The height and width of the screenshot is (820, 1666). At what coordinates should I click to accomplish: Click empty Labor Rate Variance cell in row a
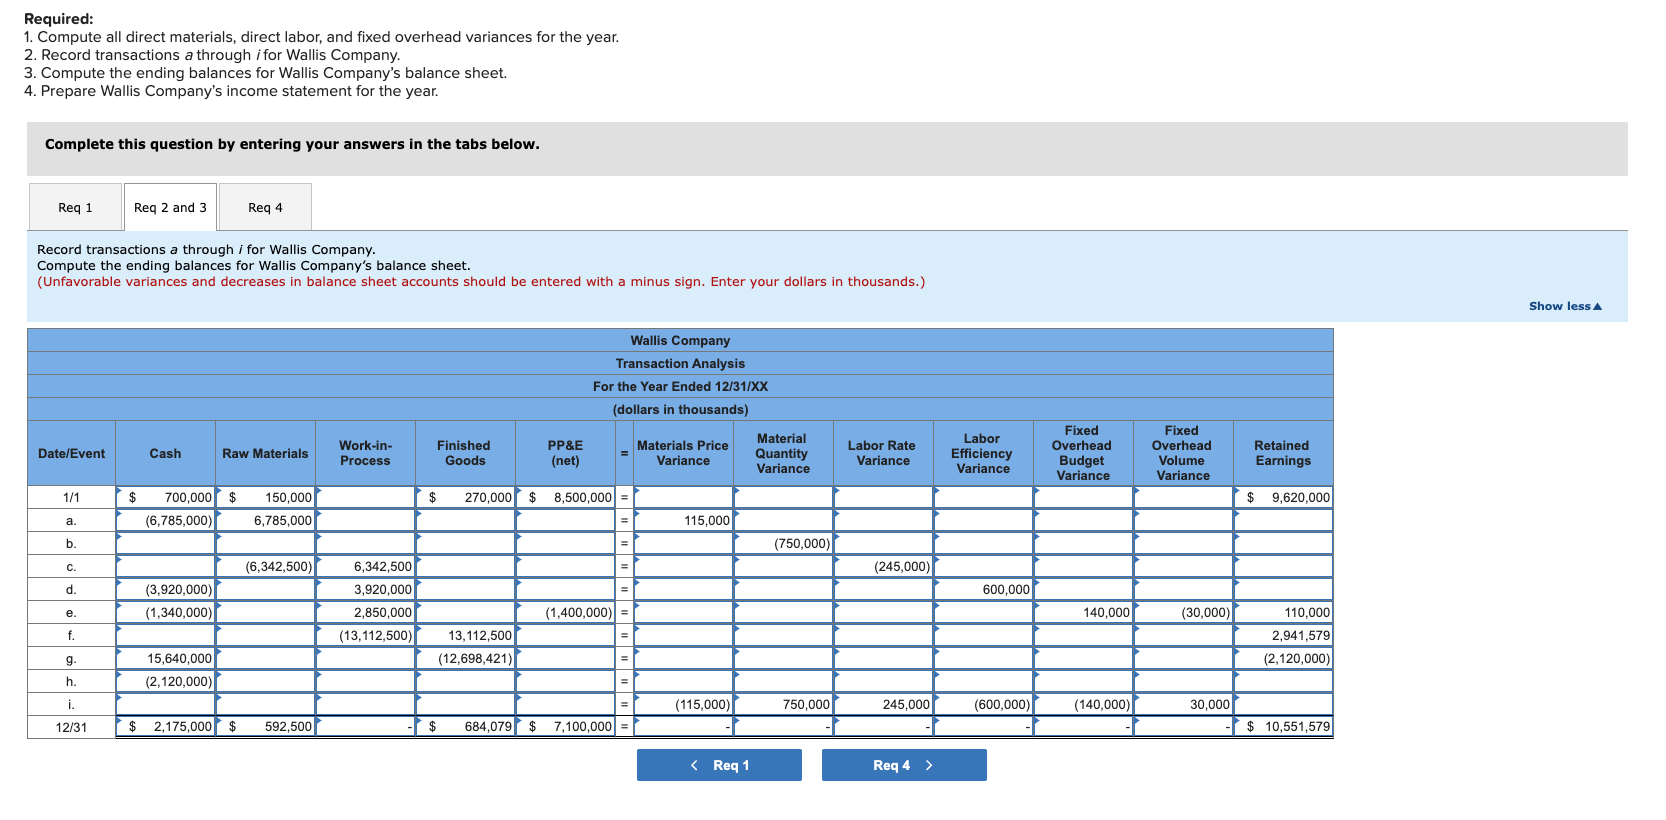883,520
